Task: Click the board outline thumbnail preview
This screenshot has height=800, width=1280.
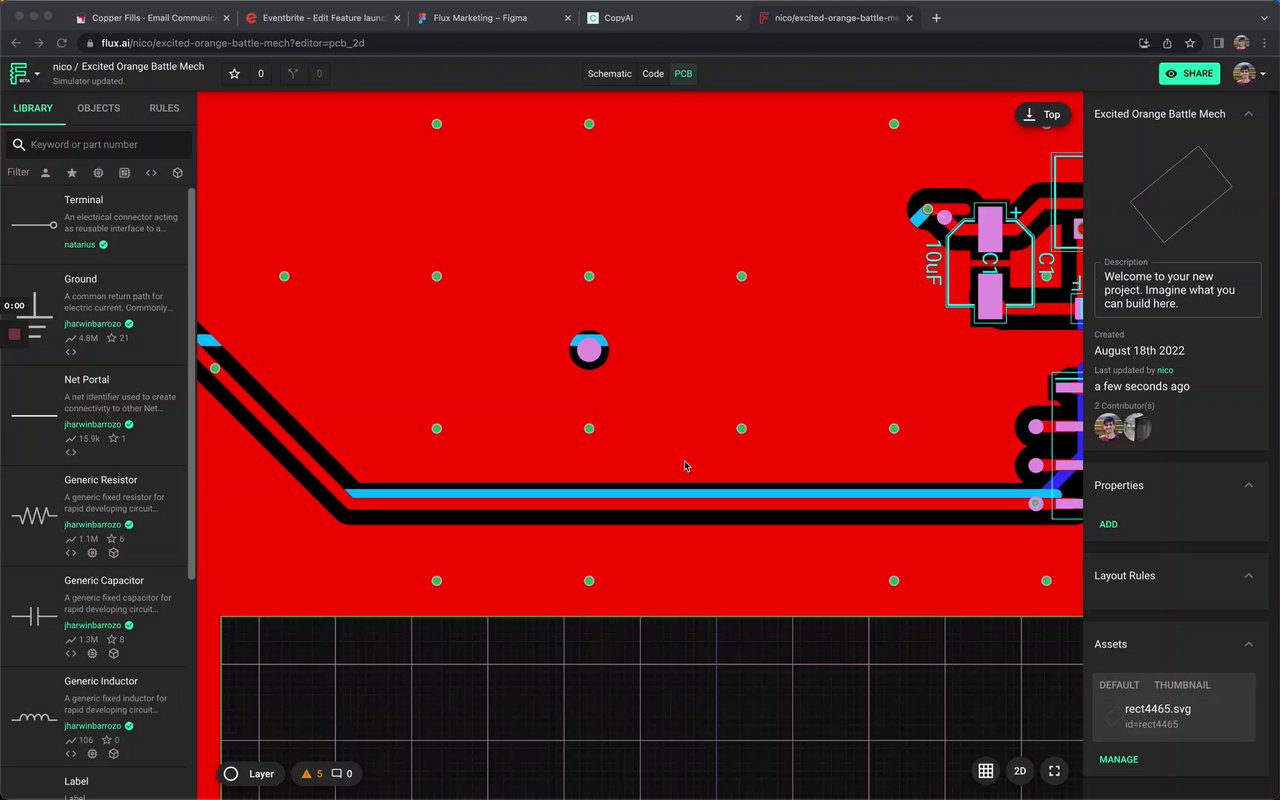Action: point(1181,194)
